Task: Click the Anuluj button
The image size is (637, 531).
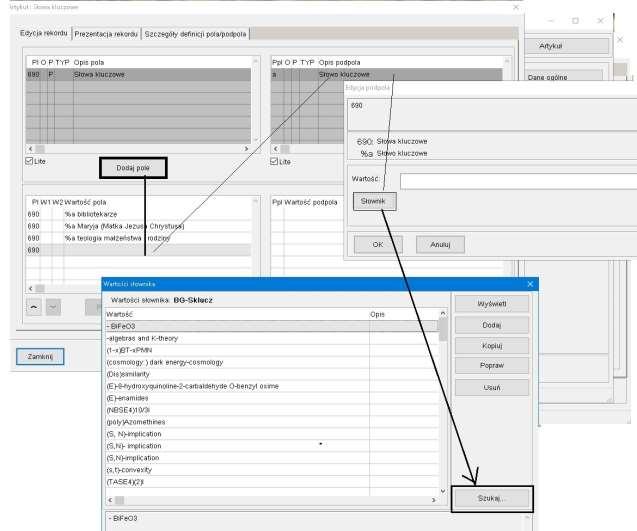Action: coord(440,244)
